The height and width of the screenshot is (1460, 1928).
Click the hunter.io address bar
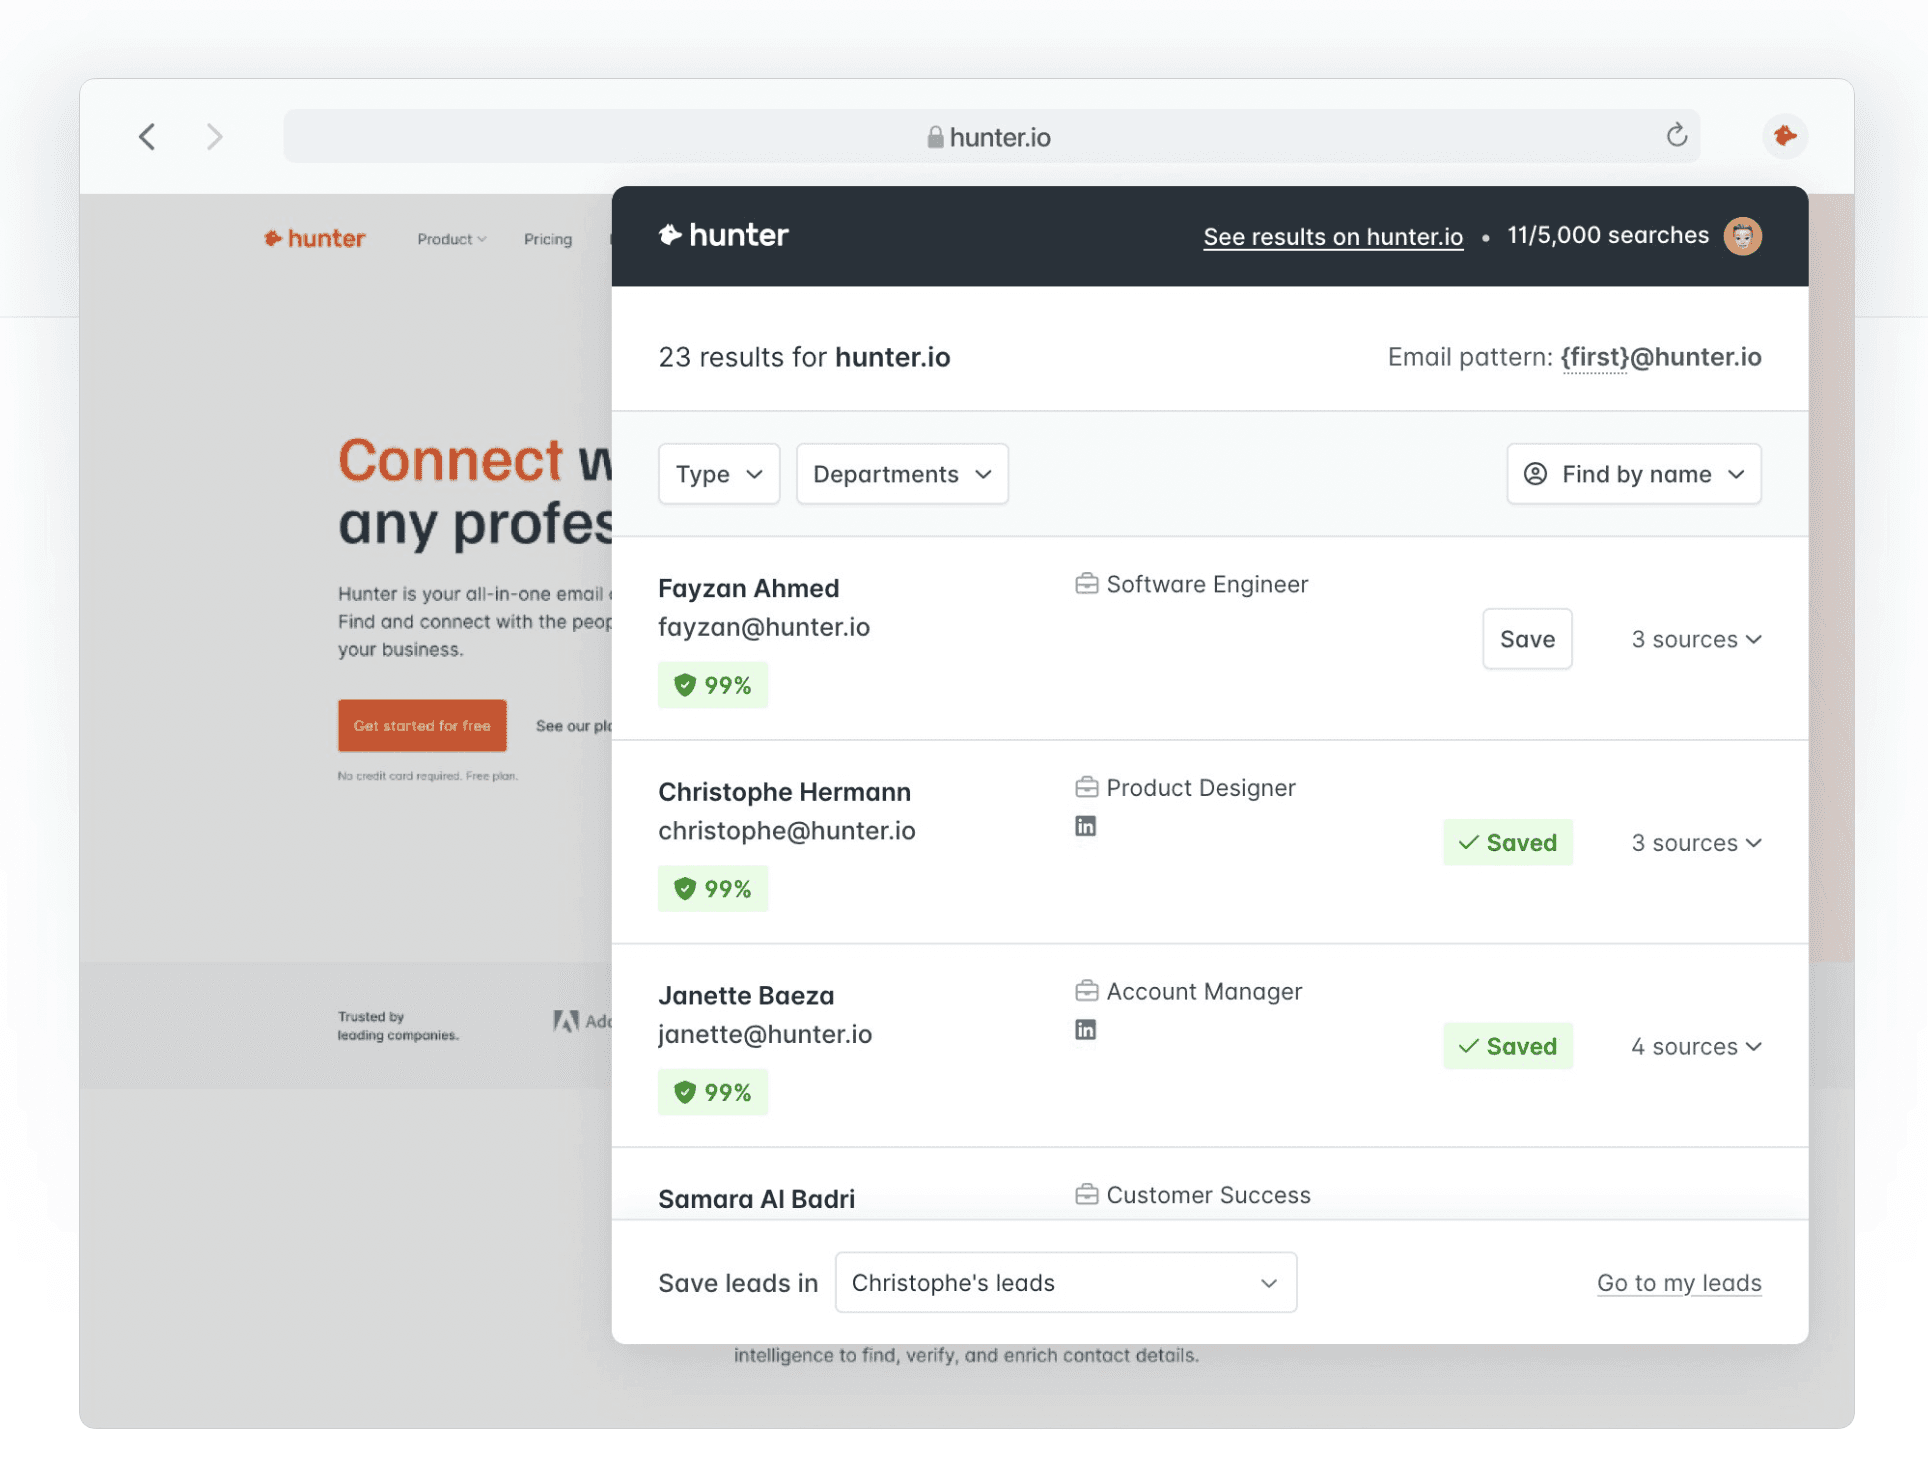coord(991,136)
